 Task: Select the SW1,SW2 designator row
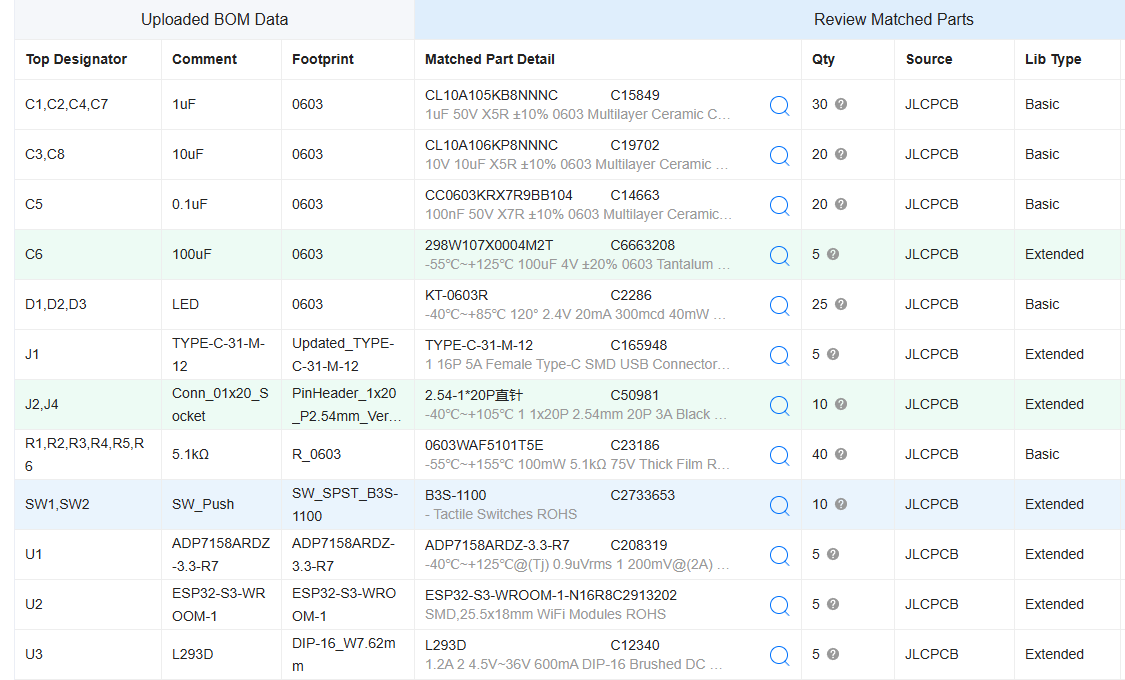pos(57,504)
